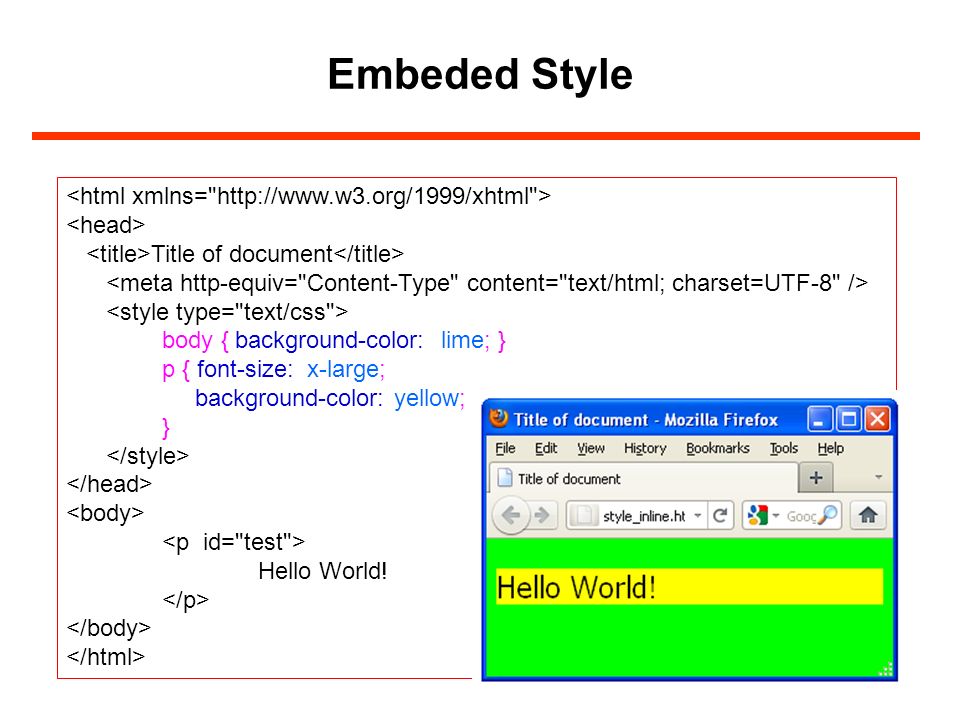Viewport: 960px width, 720px height.
Task: Click the <style type="text/css"> line
Action: tap(227, 312)
